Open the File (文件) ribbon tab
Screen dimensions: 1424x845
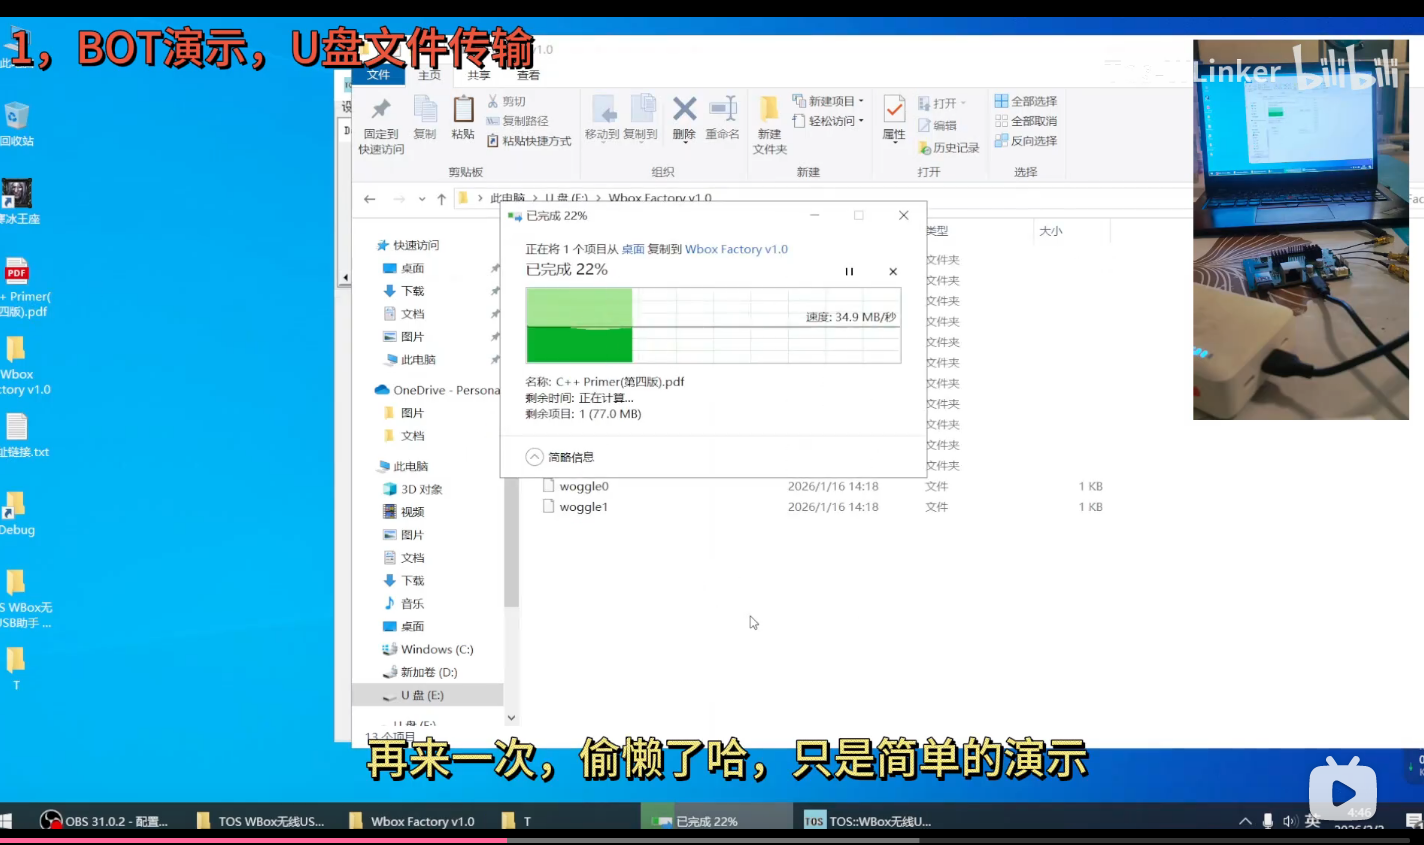click(x=378, y=75)
